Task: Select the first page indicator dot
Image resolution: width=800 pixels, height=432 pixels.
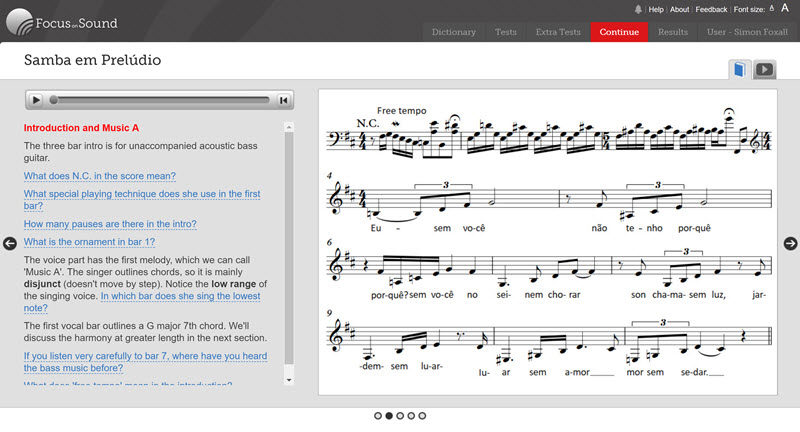Action: [x=378, y=416]
